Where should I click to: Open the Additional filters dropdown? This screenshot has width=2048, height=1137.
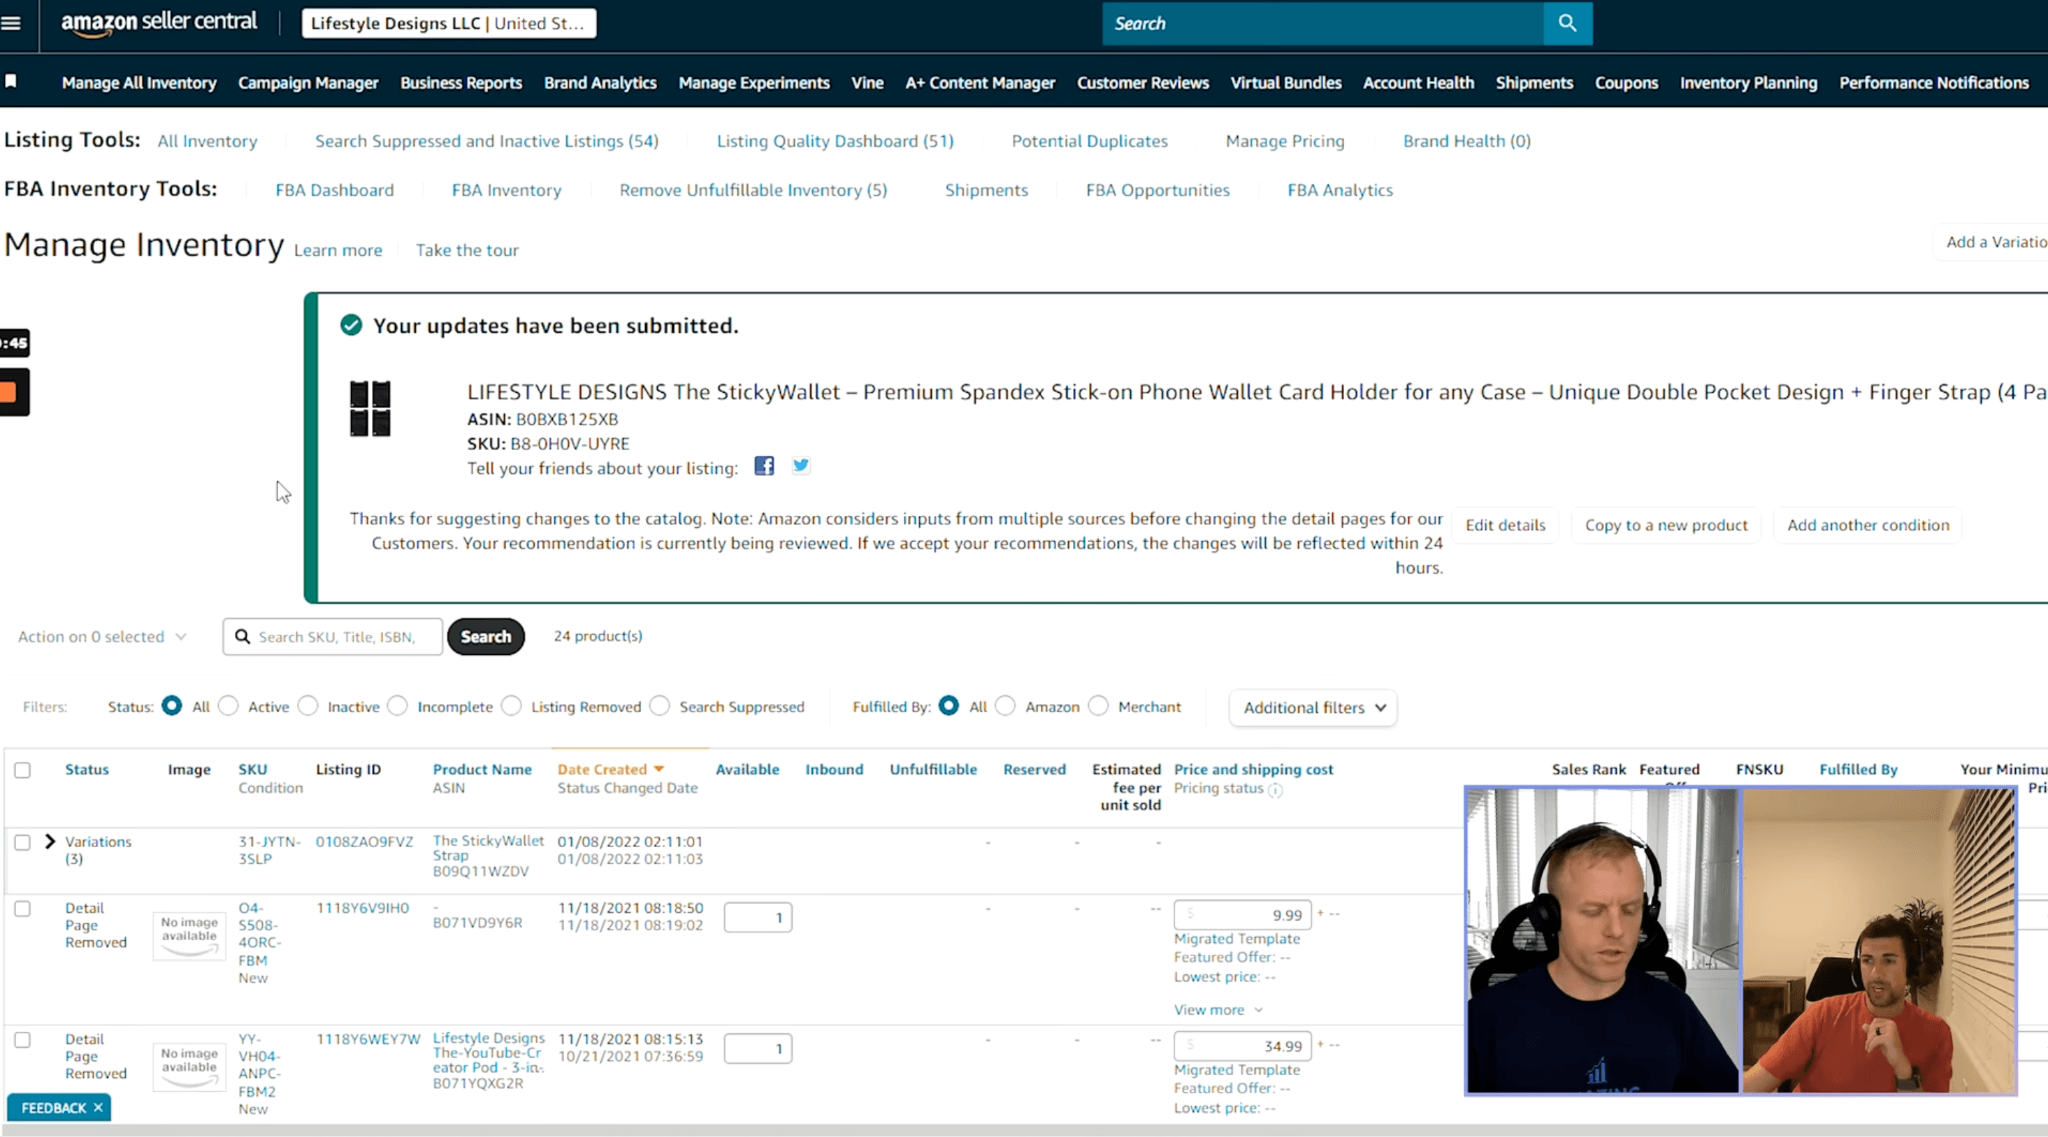pyautogui.click(x=1313, y=707)
